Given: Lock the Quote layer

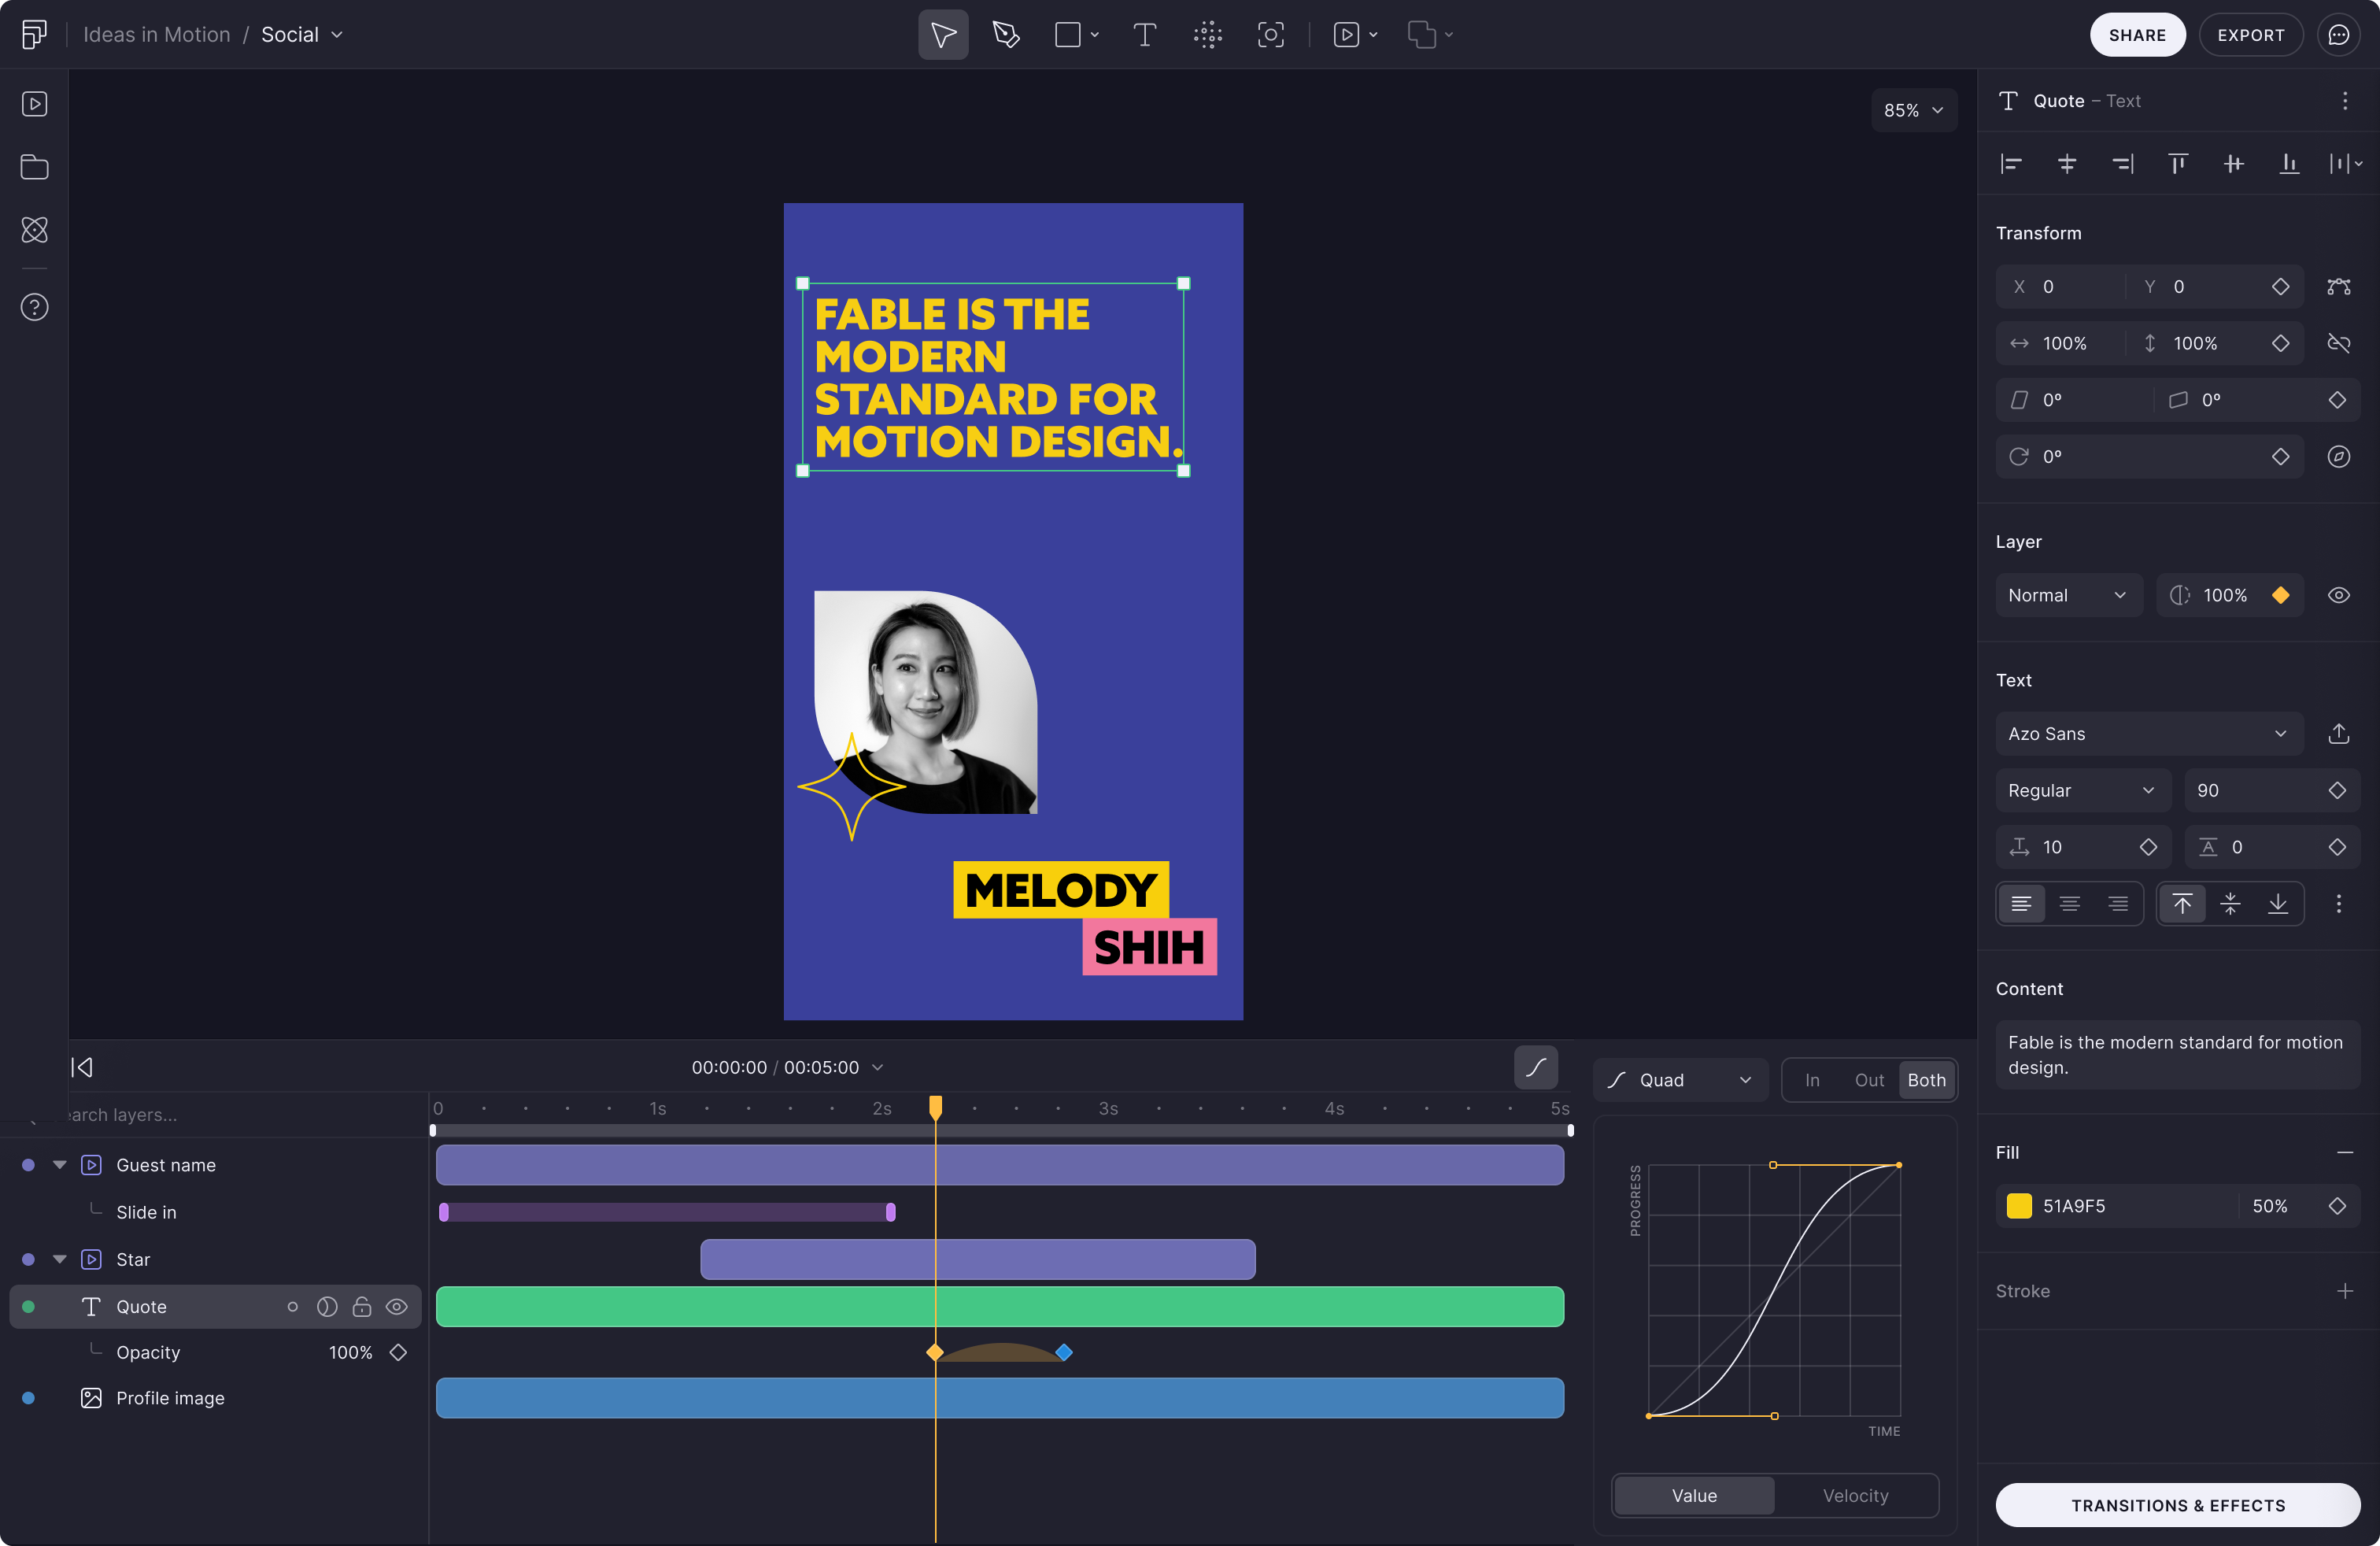Looking at the screenshot, I should [x=362, y=1307].
